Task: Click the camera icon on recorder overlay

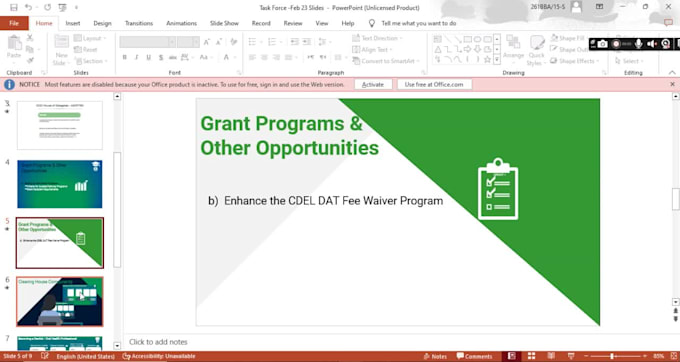Action: coord(602,44)
